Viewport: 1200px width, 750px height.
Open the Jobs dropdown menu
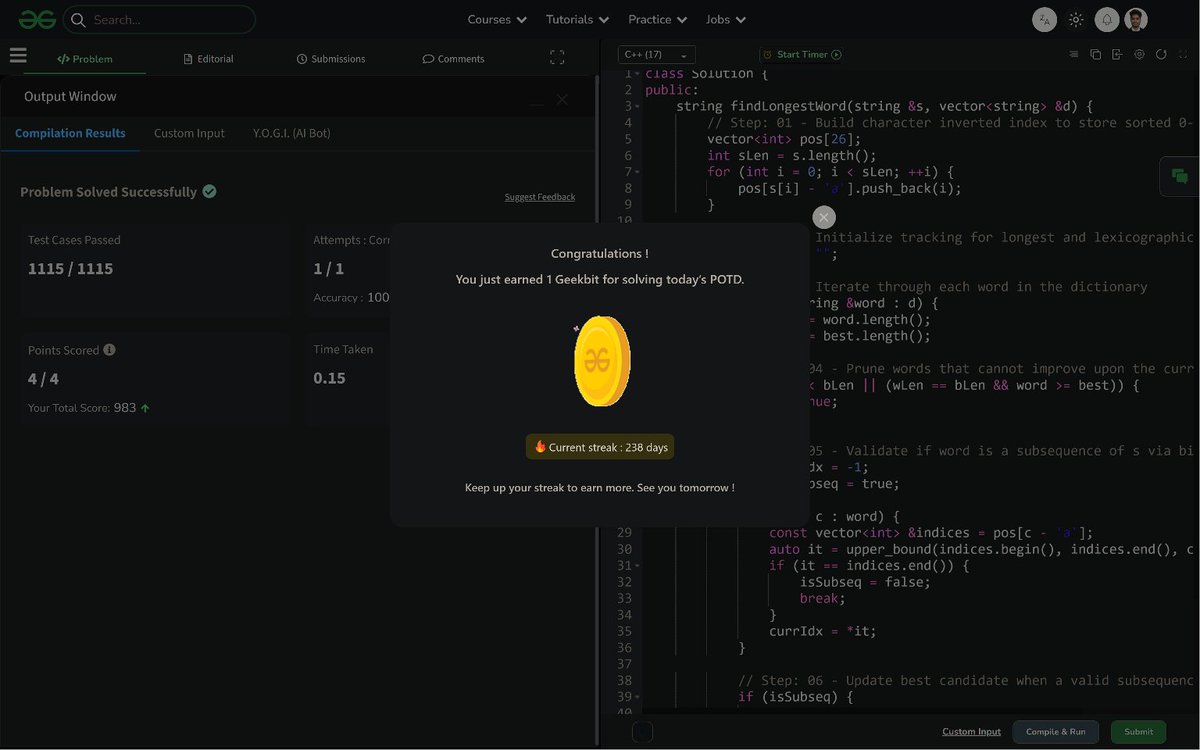[x=725, y=19]
